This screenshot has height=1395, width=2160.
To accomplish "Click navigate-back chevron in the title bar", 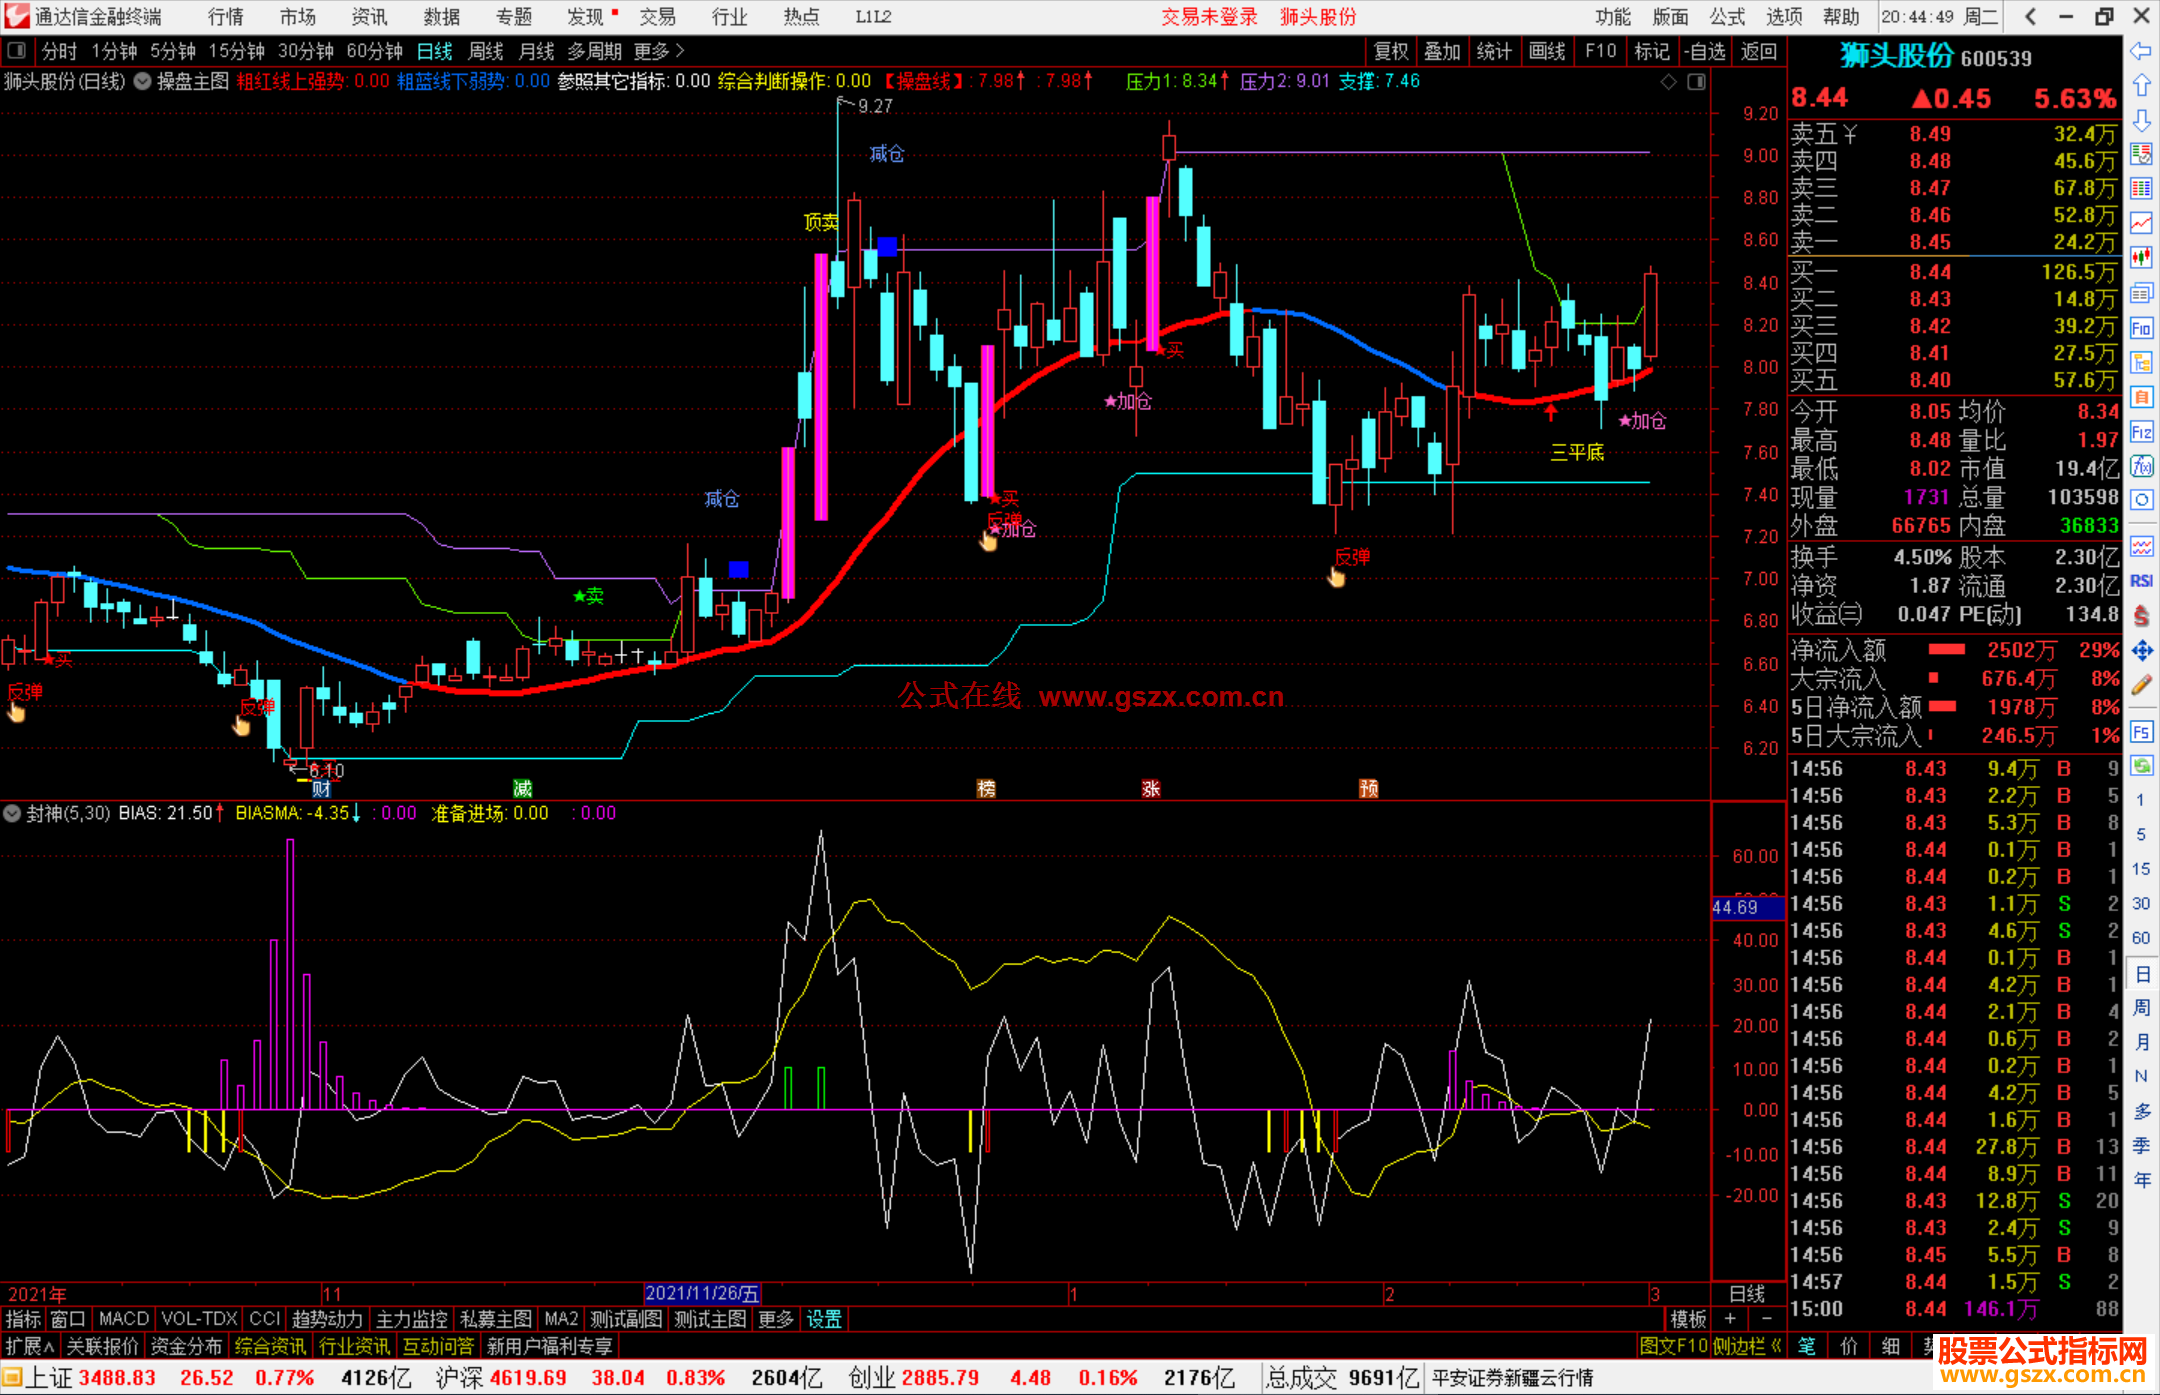I will point(2030,16).
